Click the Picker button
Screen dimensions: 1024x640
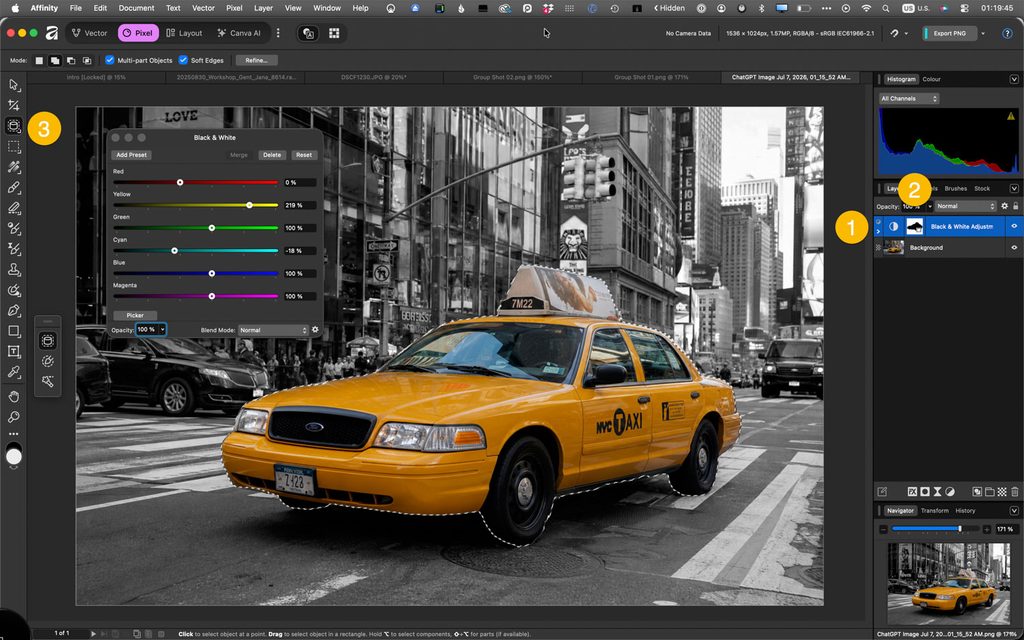point(135,315)
